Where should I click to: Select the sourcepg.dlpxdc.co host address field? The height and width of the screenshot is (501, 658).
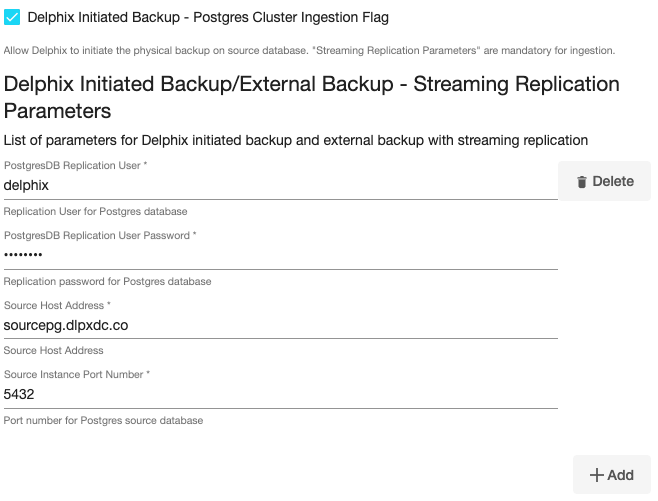[280, 325]
